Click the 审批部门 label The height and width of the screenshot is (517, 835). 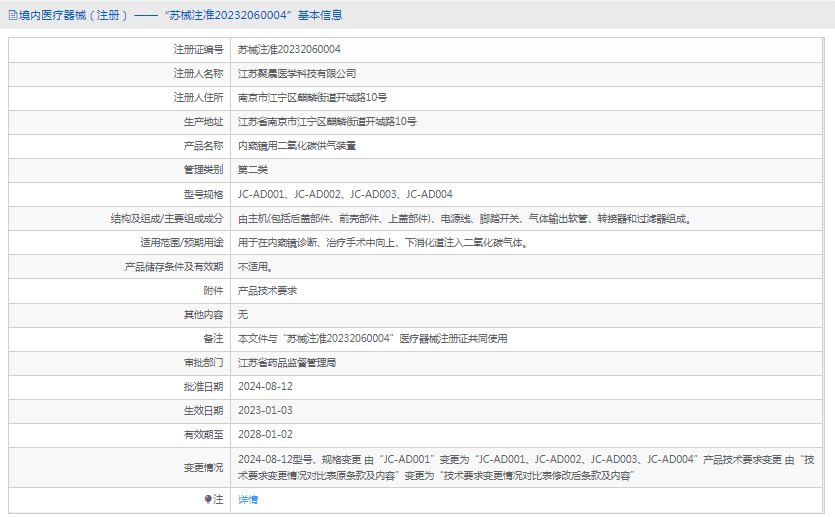coord(203,363)
